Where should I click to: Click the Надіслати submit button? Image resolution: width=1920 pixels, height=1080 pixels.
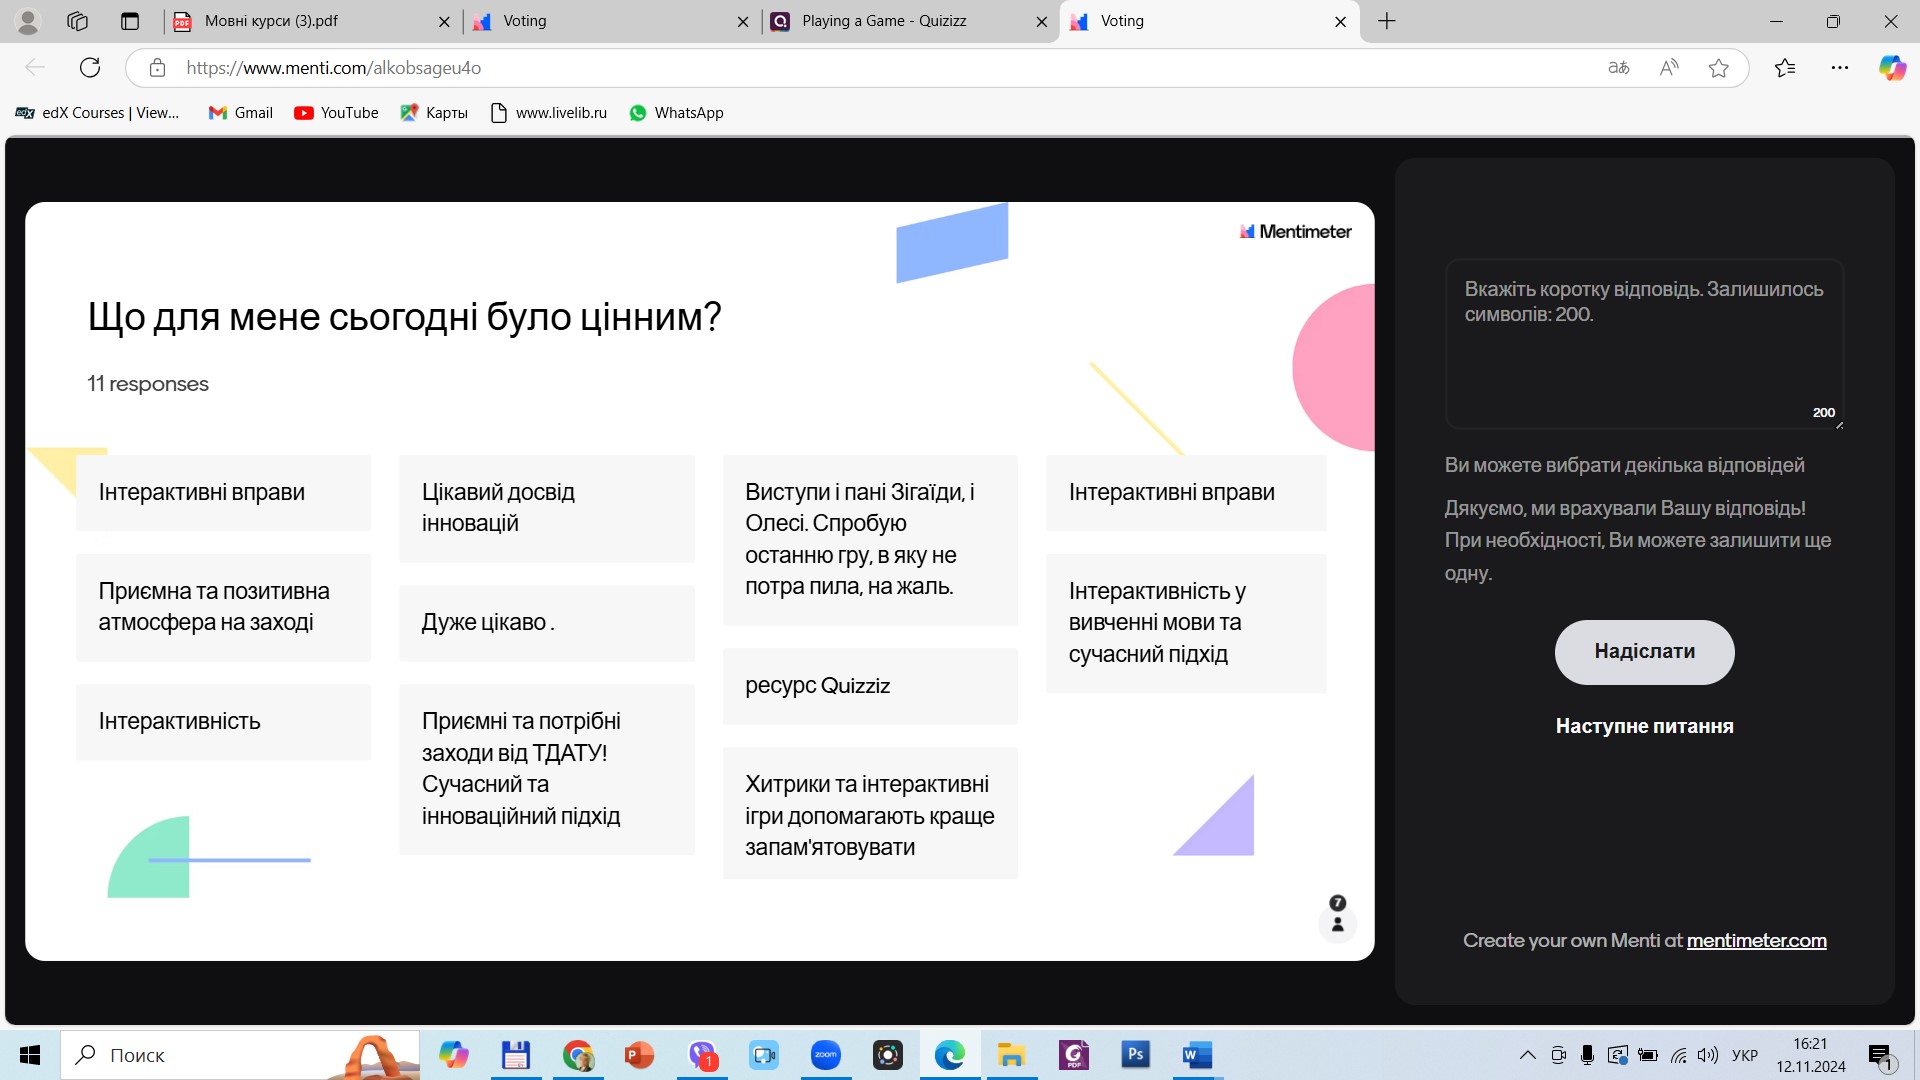click(x=1644, y=652)
